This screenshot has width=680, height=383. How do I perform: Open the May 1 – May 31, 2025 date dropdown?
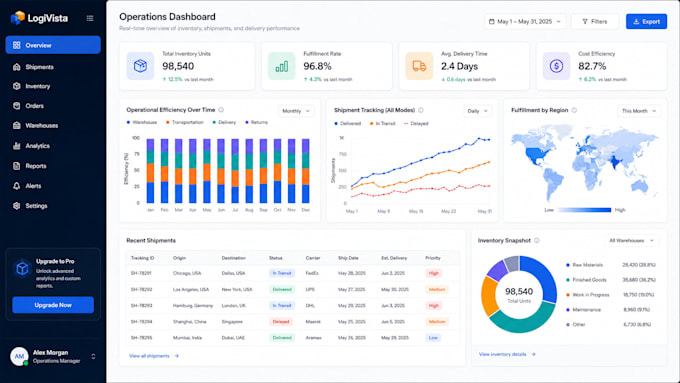(x=525, y=21)
